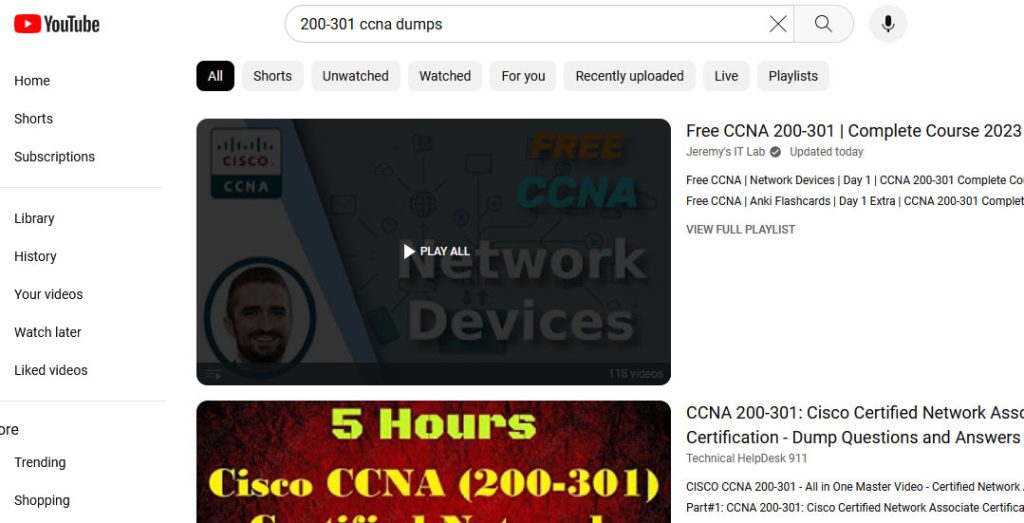Image resolution: width=1024 pixels, height=523 pixels.
Task: Click the 'Updated today' text
Action: (826, 151)
